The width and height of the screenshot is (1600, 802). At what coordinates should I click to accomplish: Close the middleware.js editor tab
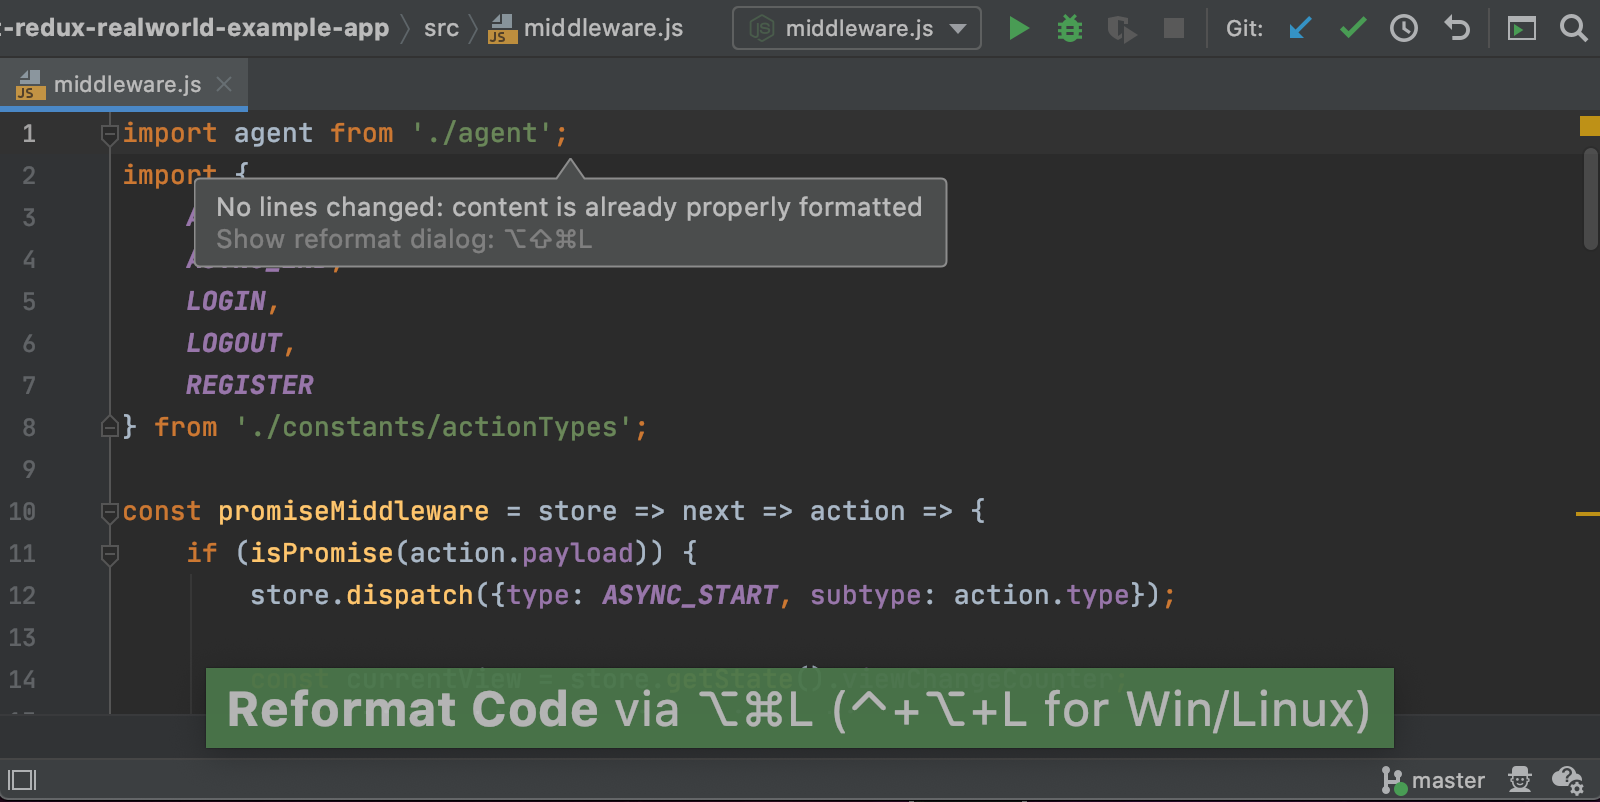coord(224,85)
